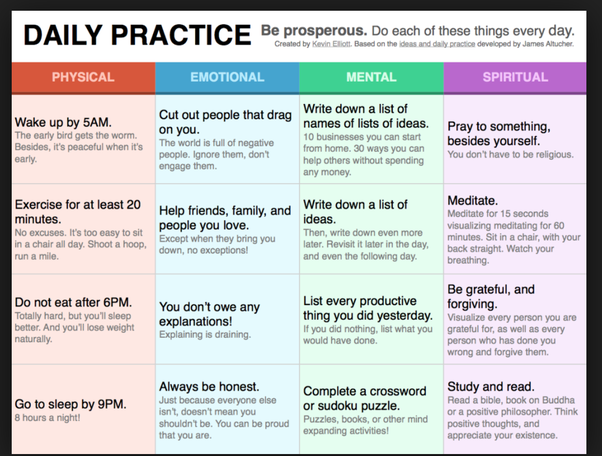
Task: Select the EMOTIONAL column header
Action: tap(226, 77)
